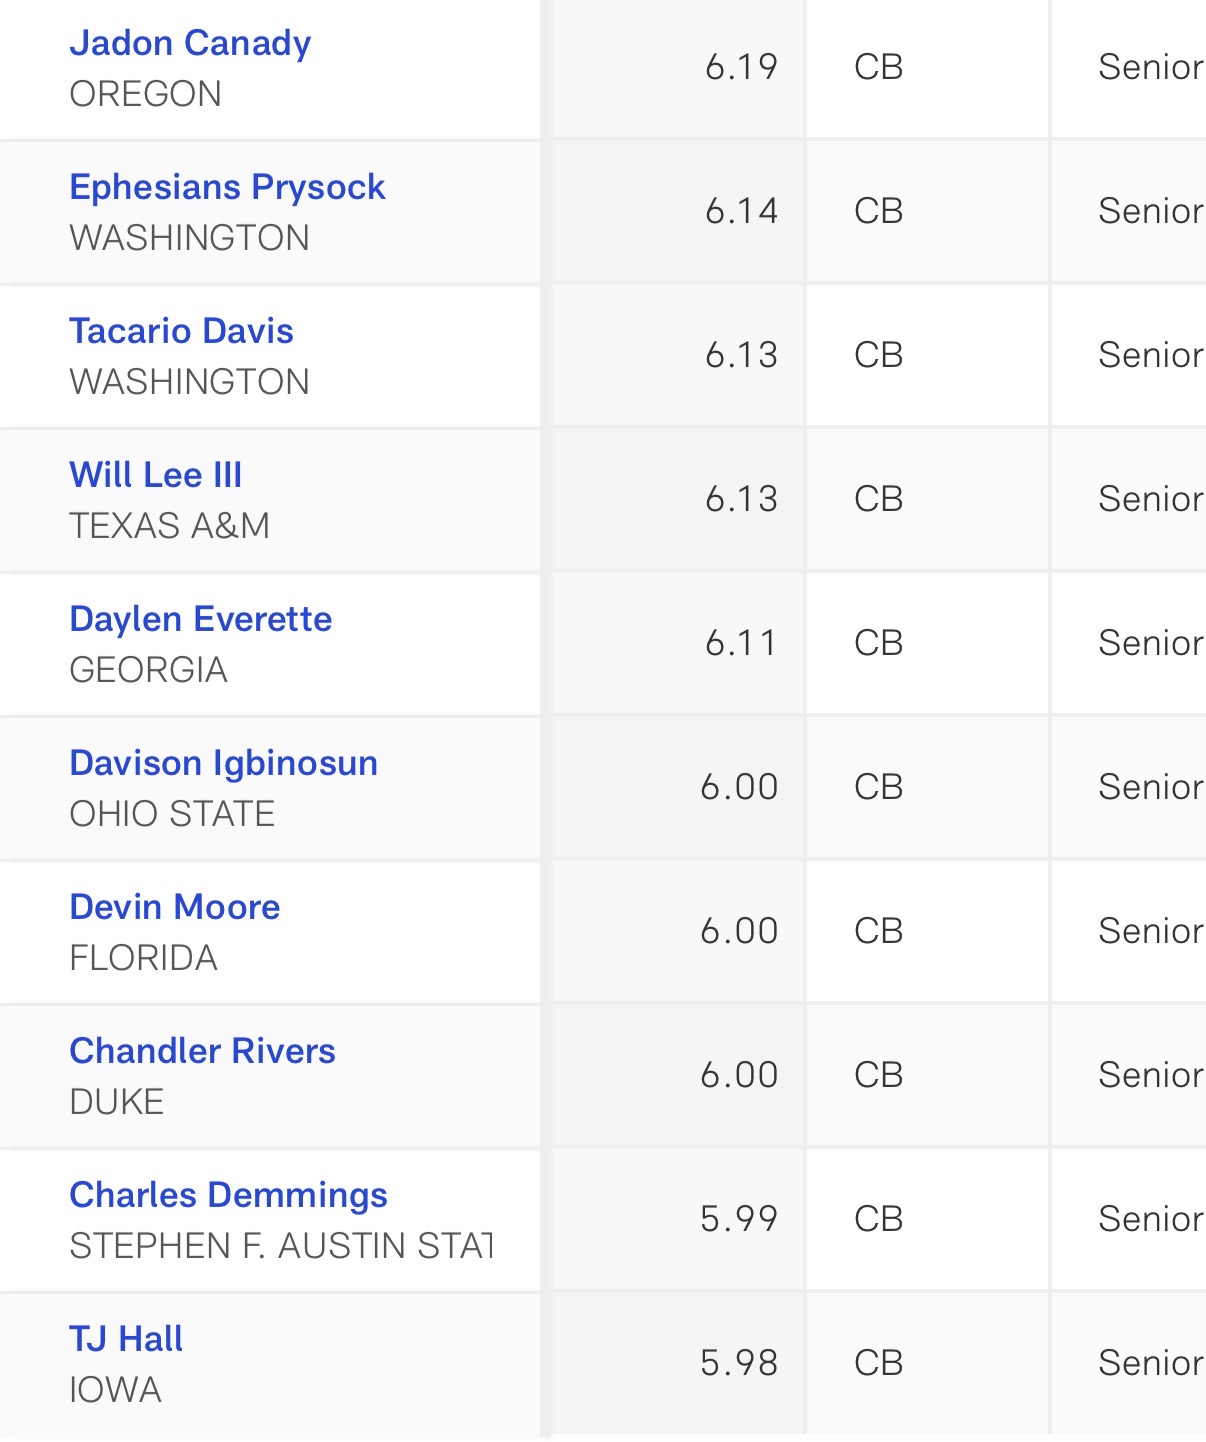This screenshot has height=1442, width=1206.
Task: Click Ephesians Prysock's 6.14 grade cell
Action: pyautogui.click(x=741, y=211)
